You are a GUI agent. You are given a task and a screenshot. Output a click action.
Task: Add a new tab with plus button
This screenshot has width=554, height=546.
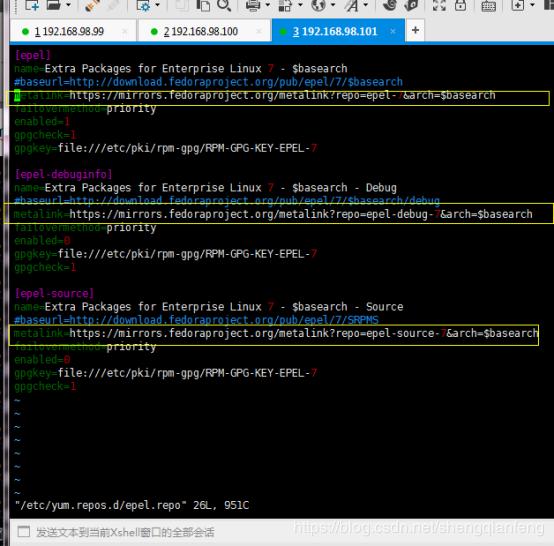pos(416,30)
